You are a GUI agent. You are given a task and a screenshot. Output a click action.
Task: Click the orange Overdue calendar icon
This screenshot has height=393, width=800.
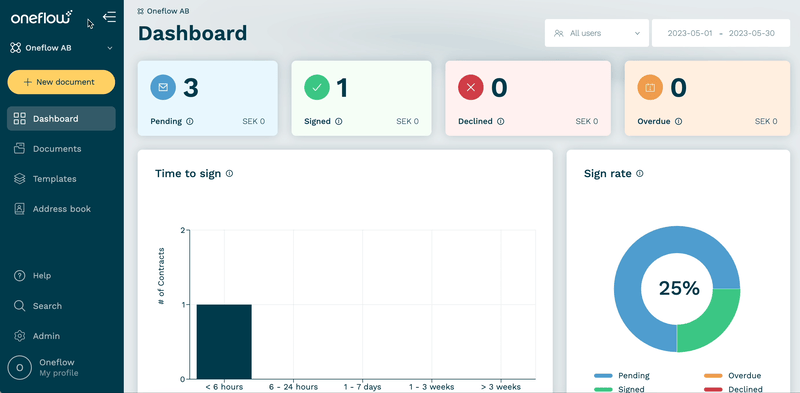(650, 87)
